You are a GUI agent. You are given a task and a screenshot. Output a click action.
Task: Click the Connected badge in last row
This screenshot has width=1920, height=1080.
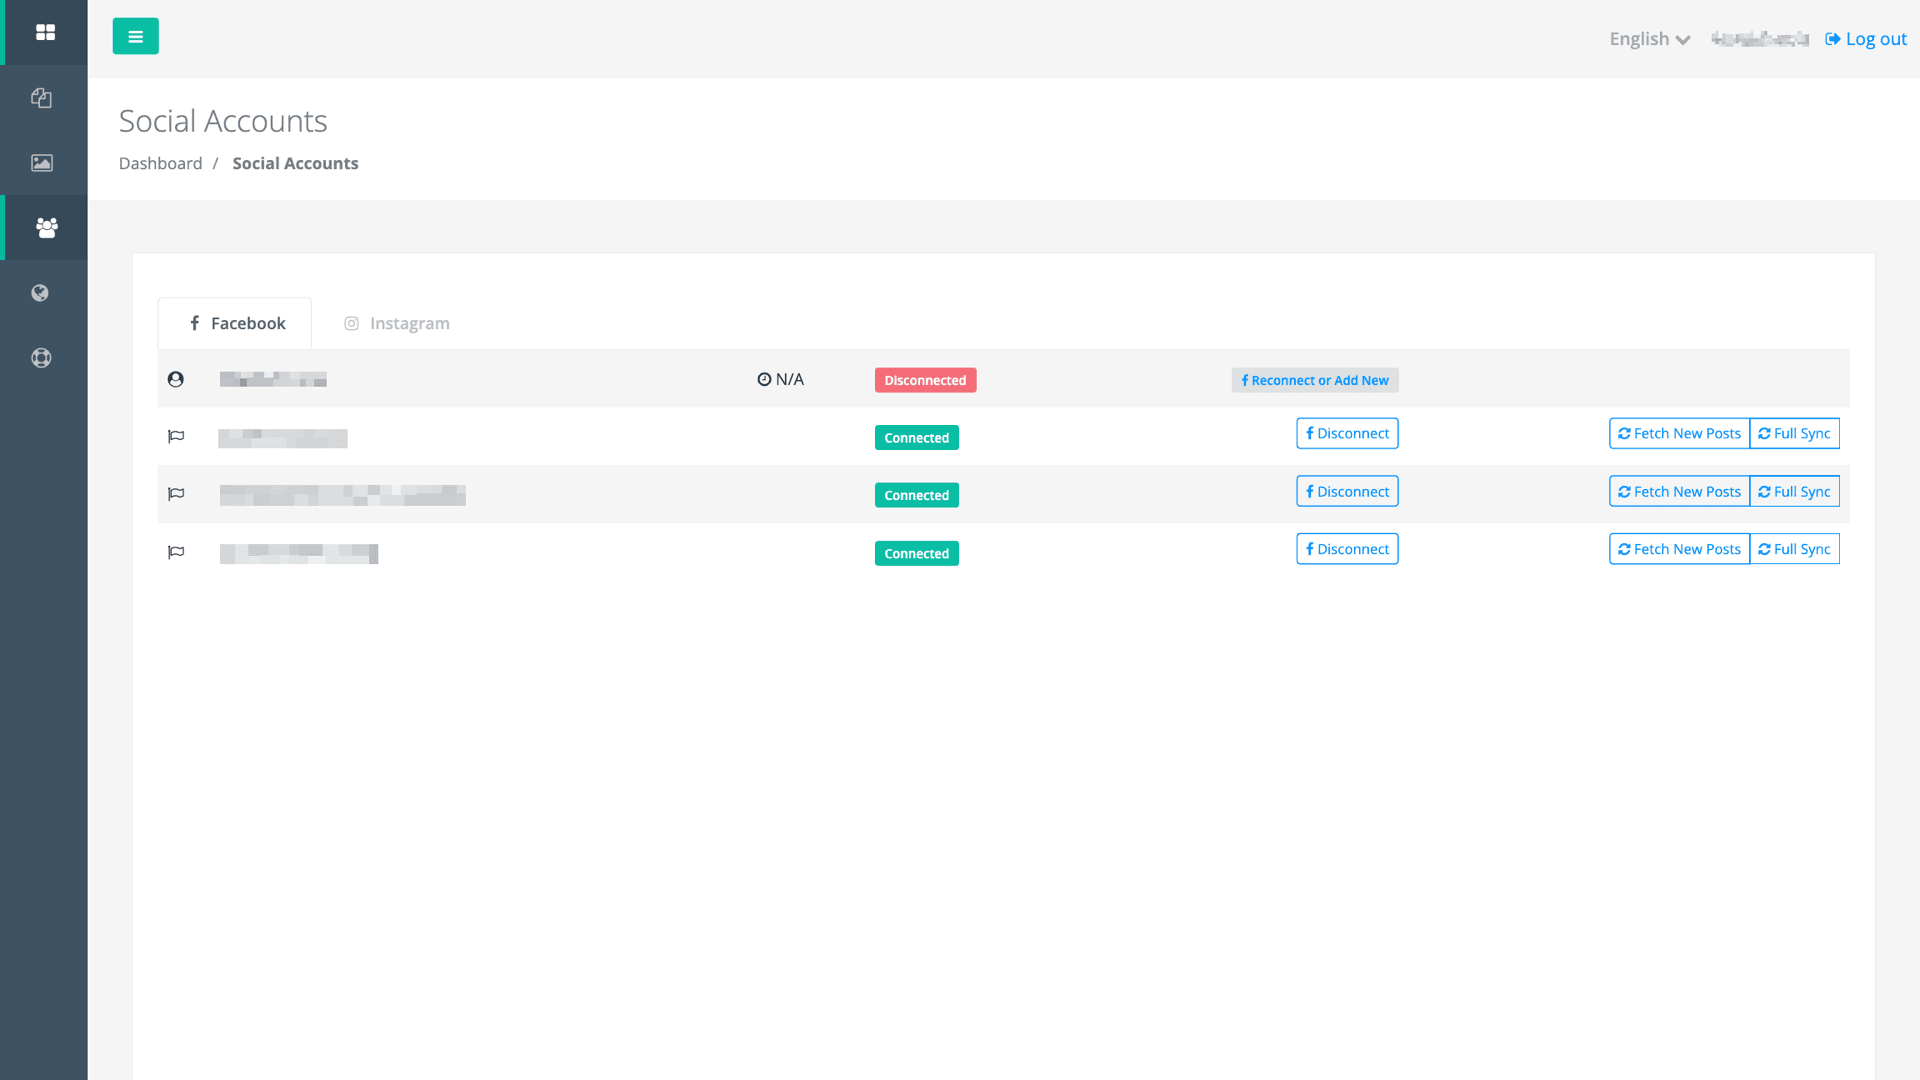tap(916, 554)
